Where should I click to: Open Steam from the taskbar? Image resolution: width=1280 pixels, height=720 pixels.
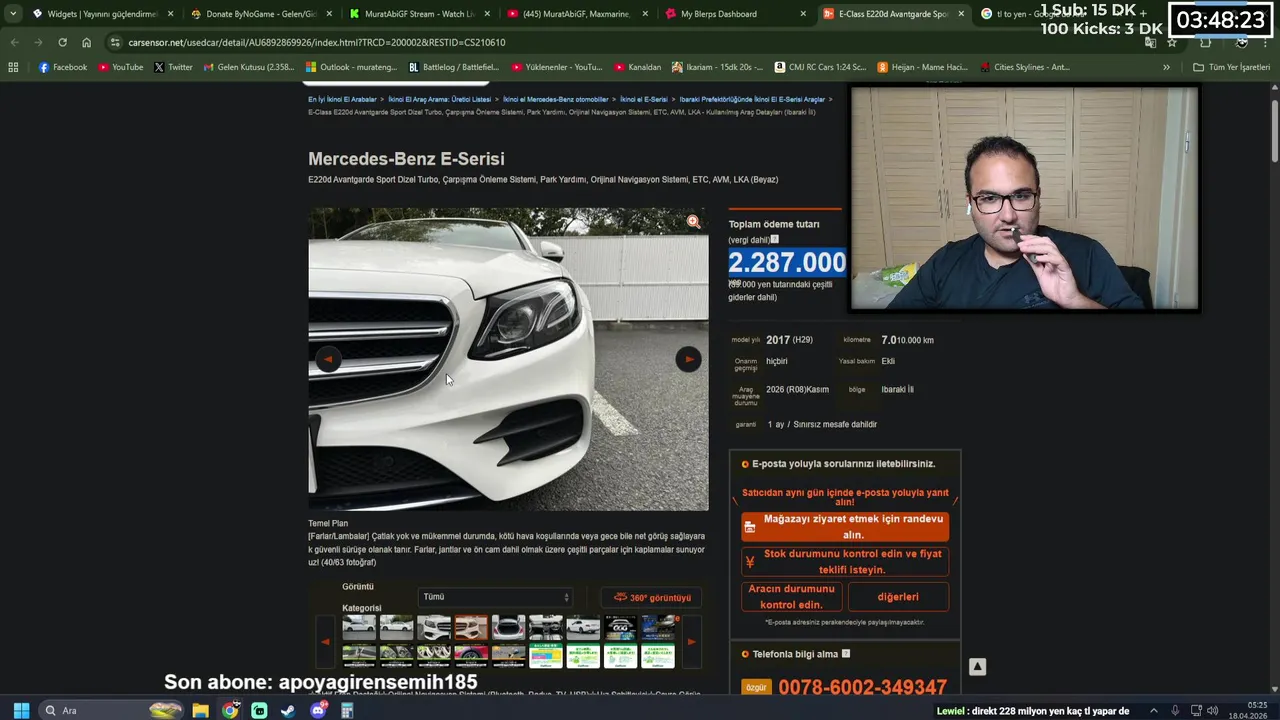(x=288, y=710)
